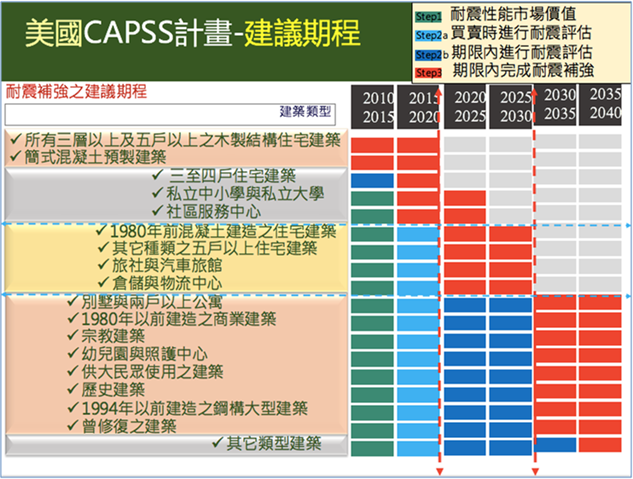Select row 別墅與兩戶以上公寓
The image size is (633, 479).
(x=145, y=301)
